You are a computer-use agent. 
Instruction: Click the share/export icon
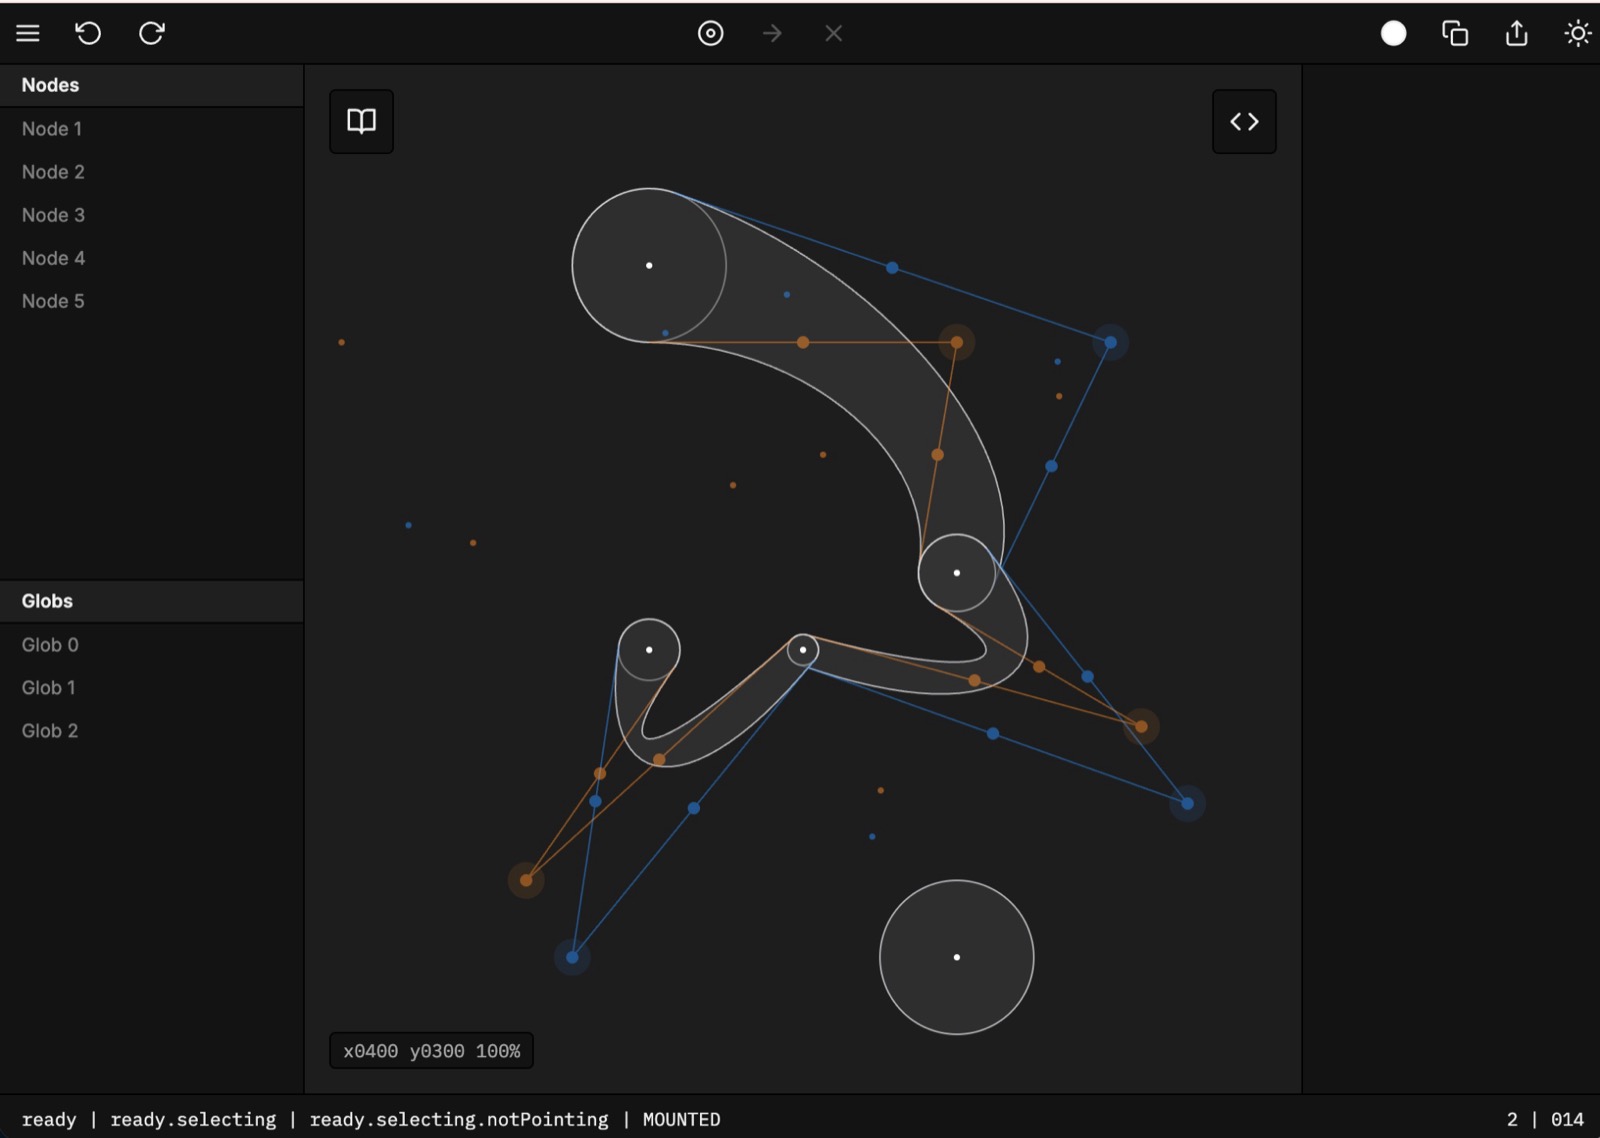coord(1517,33)
